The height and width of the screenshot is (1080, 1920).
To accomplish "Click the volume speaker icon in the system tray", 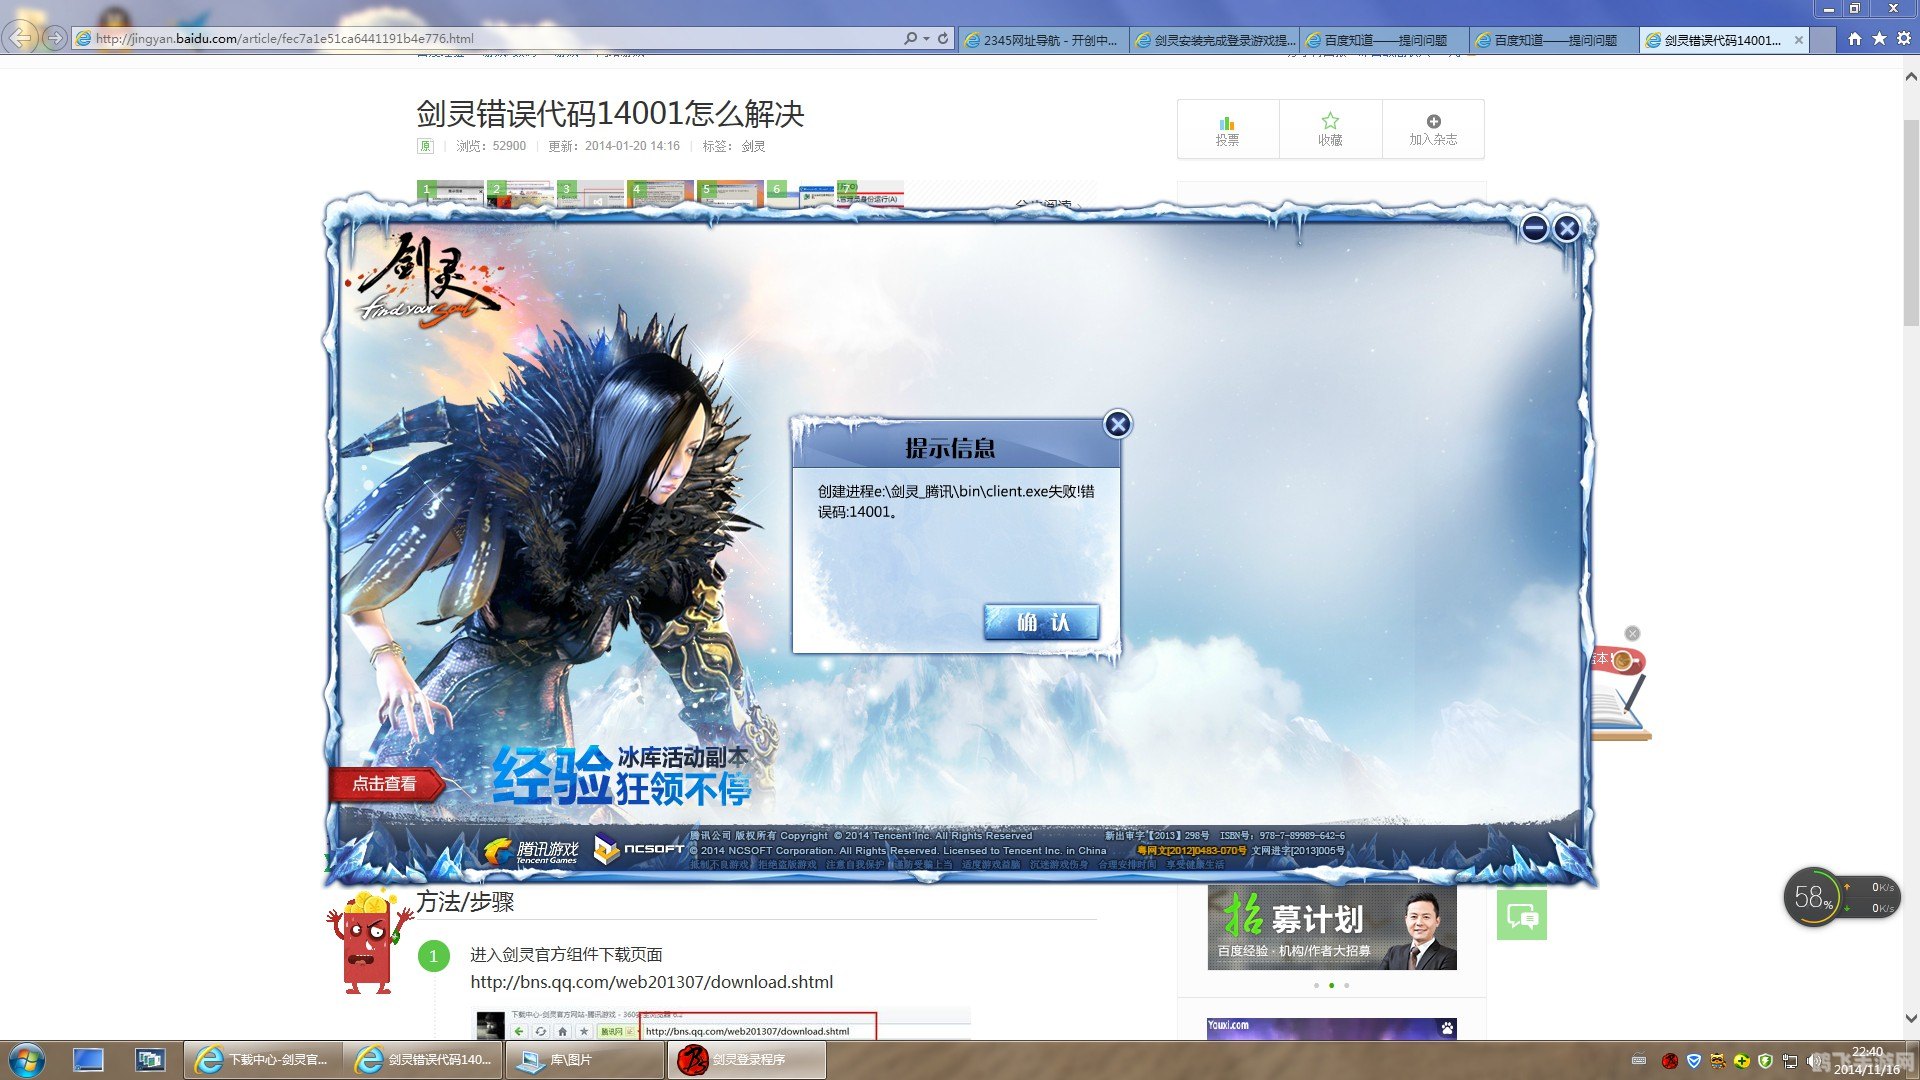I will (x=1814, y=1060).
